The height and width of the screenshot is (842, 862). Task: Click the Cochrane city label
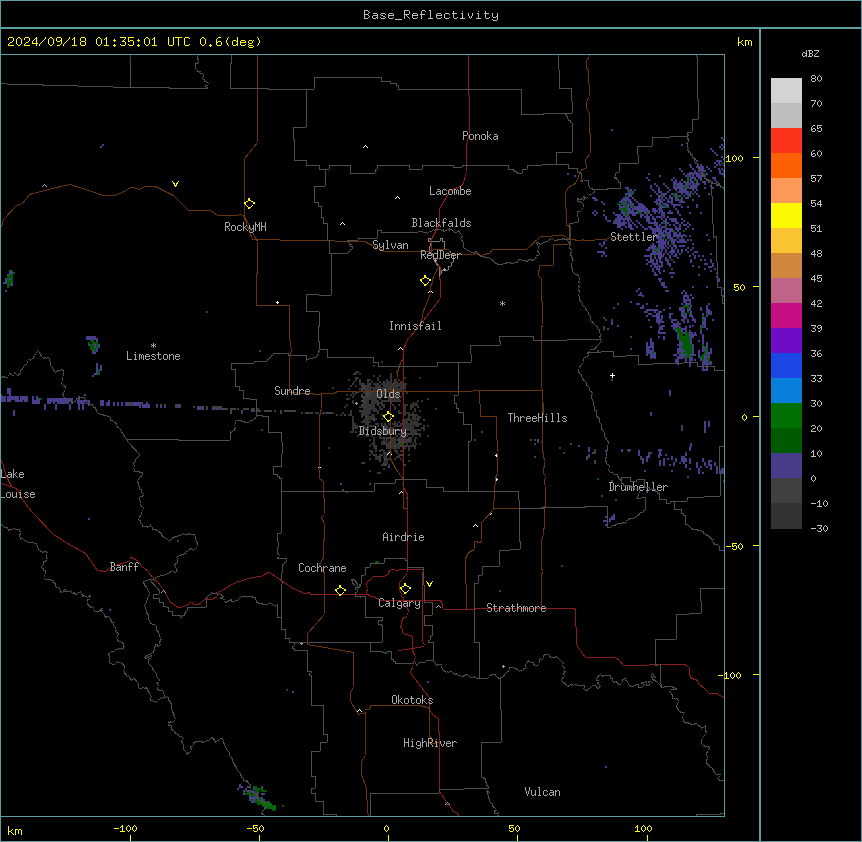322,568
